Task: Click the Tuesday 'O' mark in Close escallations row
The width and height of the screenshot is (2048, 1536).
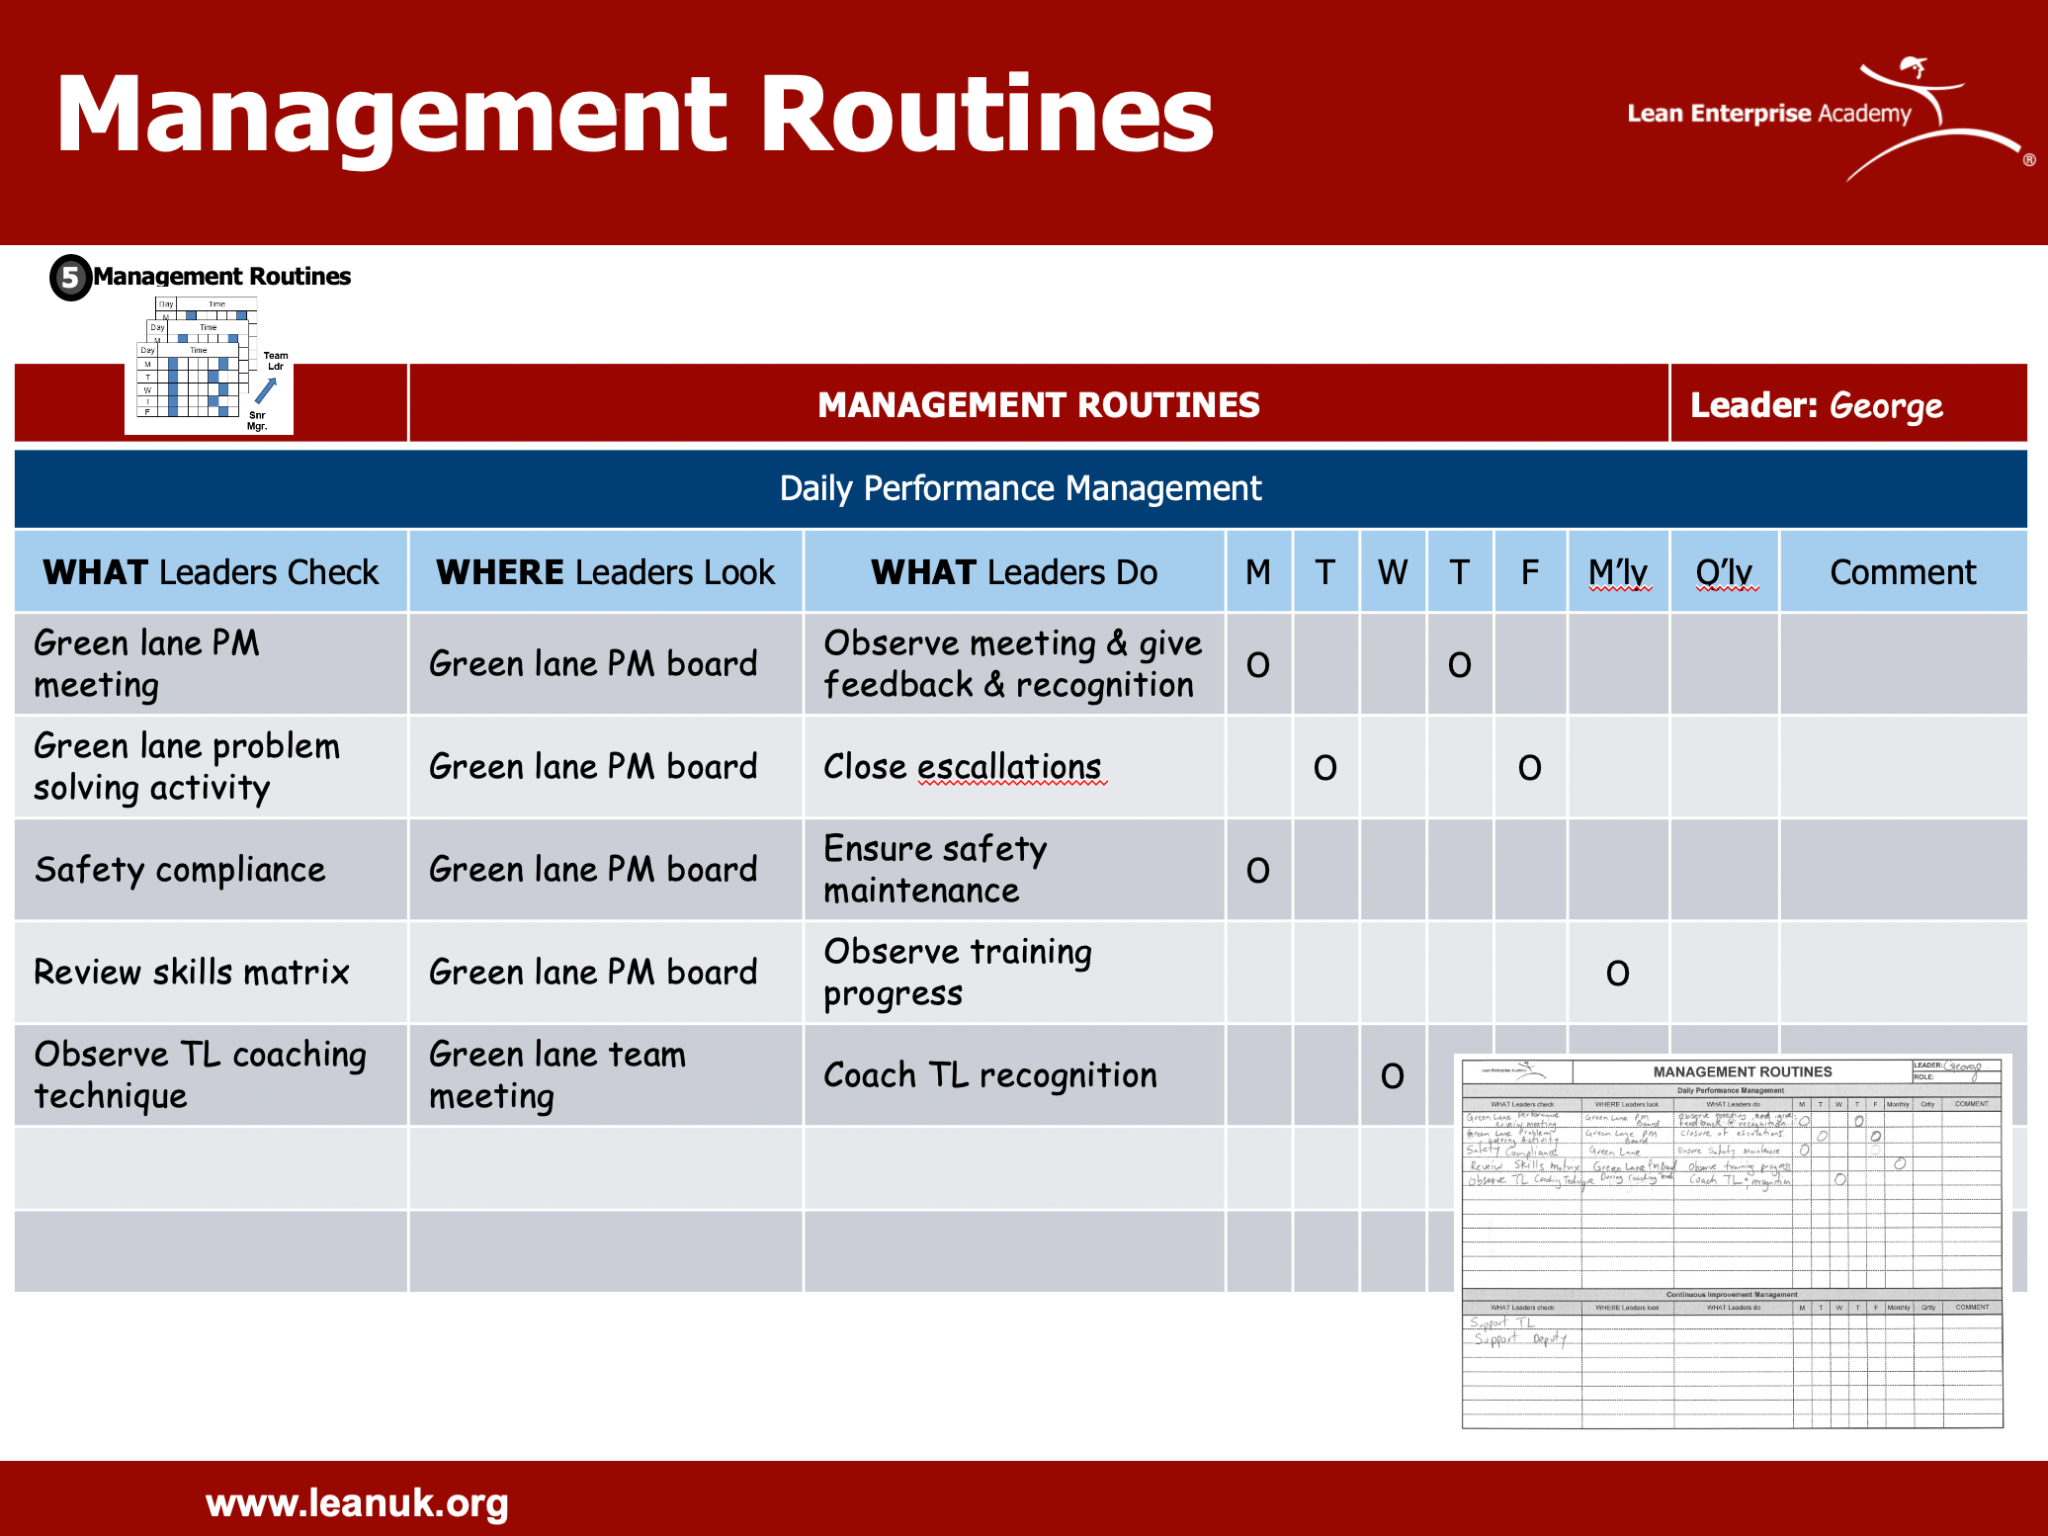Action: pyautogui.click(x=1325, y=768)
